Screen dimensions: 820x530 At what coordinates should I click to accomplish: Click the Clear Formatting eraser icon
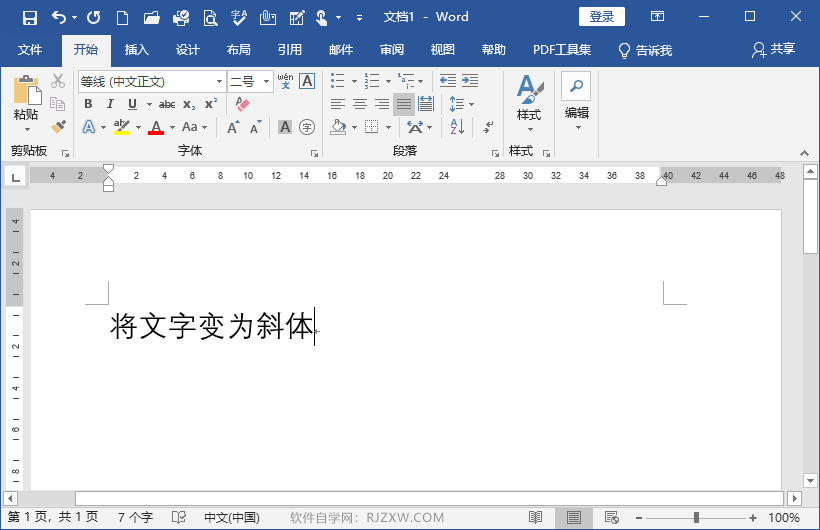242,104
